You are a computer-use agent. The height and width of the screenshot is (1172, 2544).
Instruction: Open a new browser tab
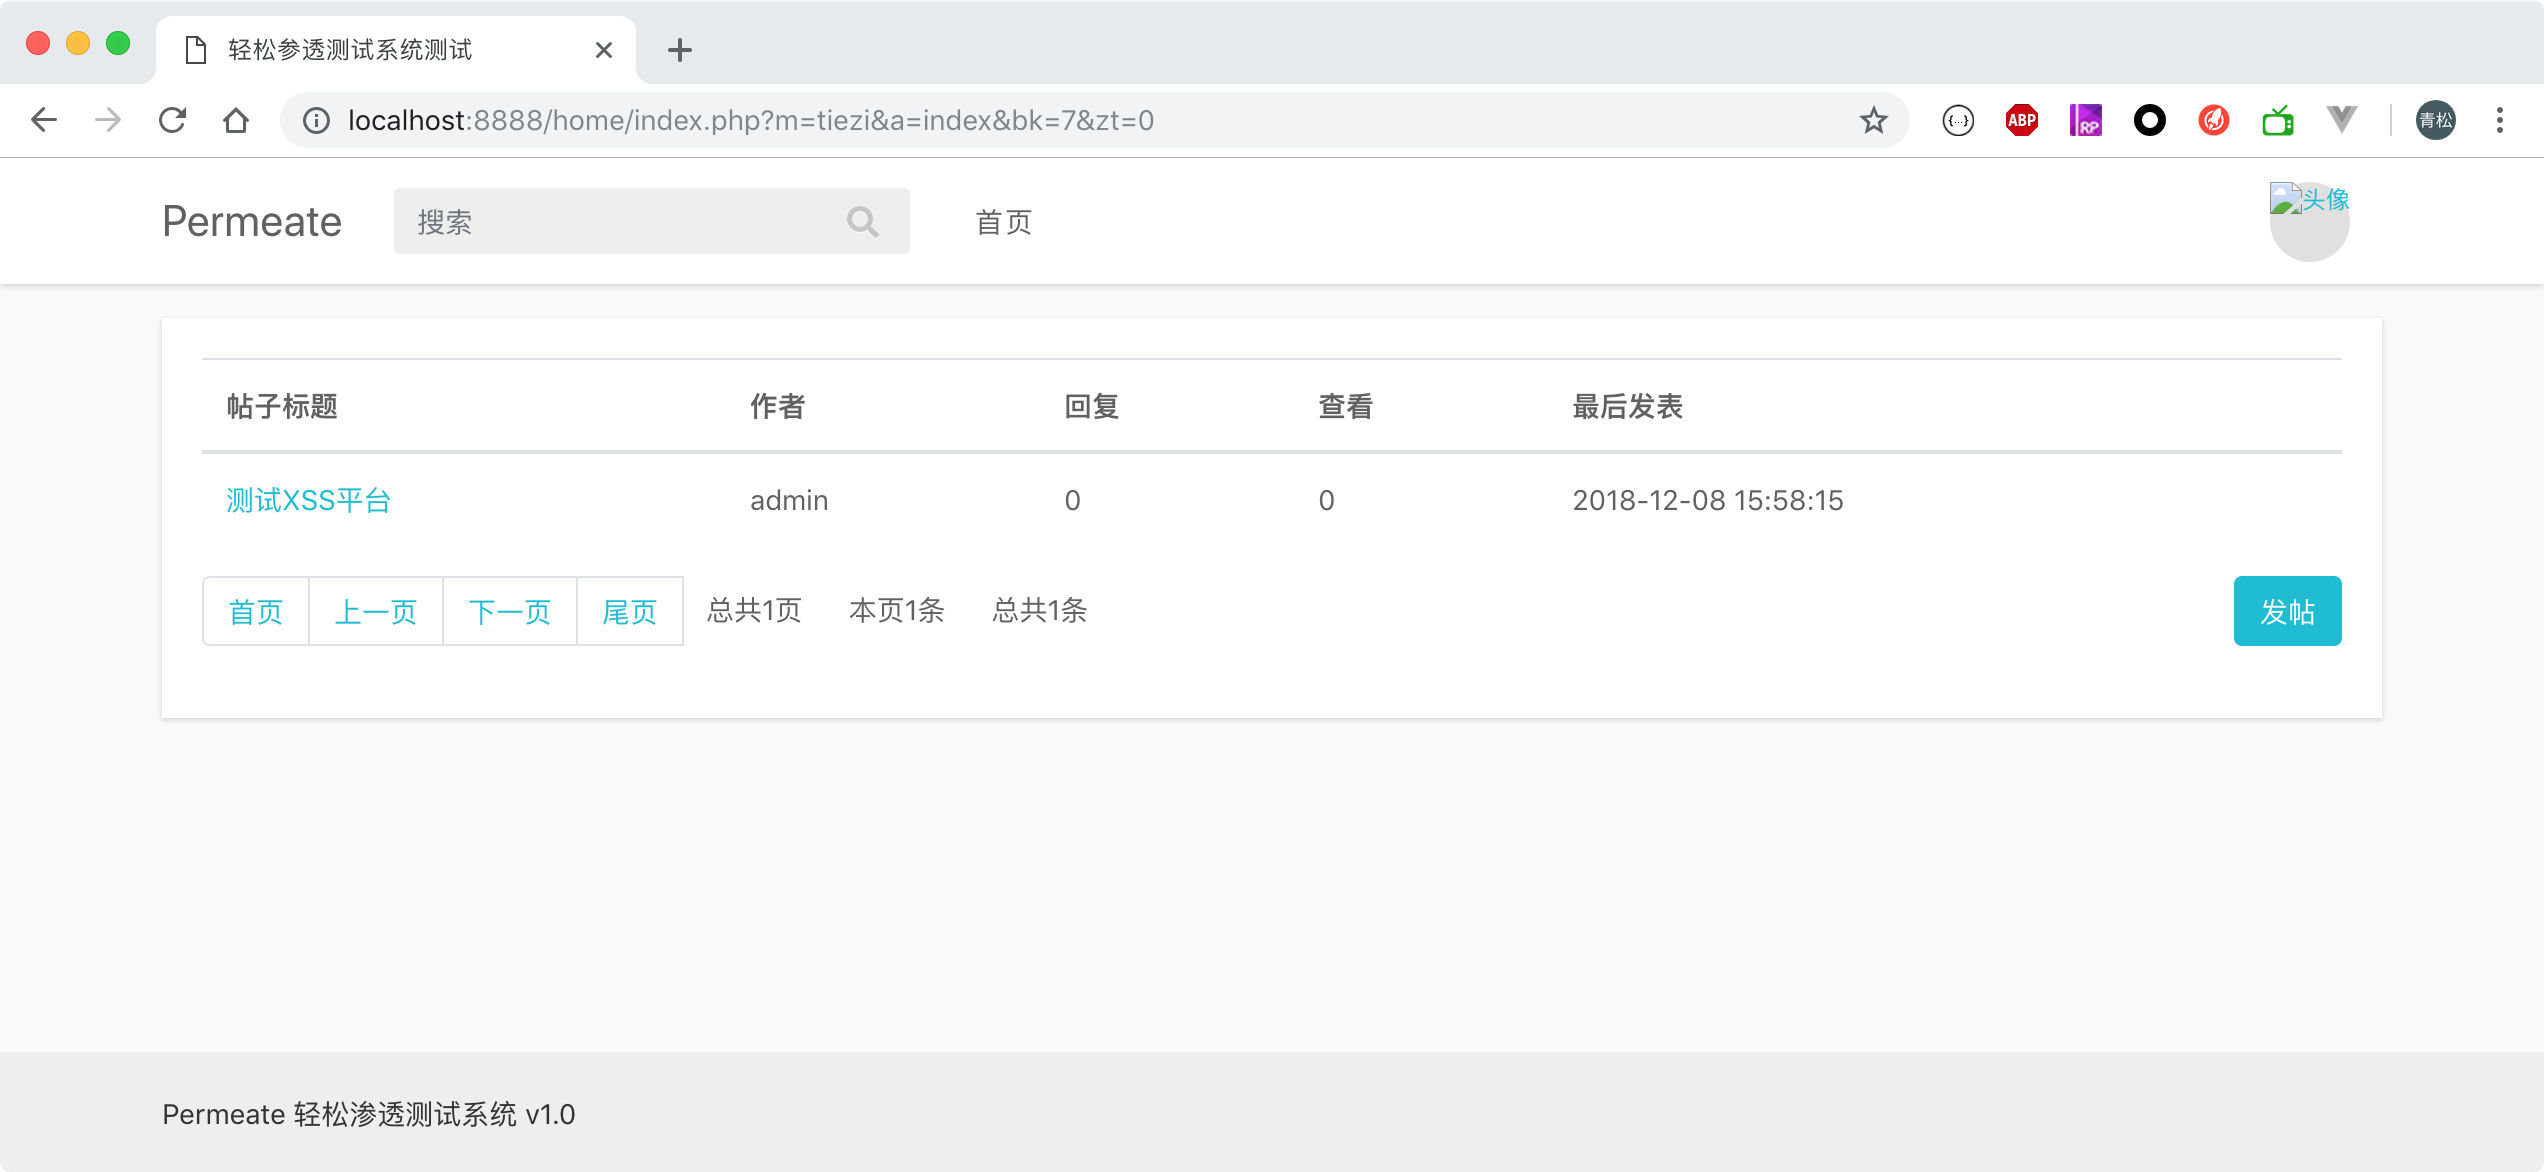click(x=679, y=50)
